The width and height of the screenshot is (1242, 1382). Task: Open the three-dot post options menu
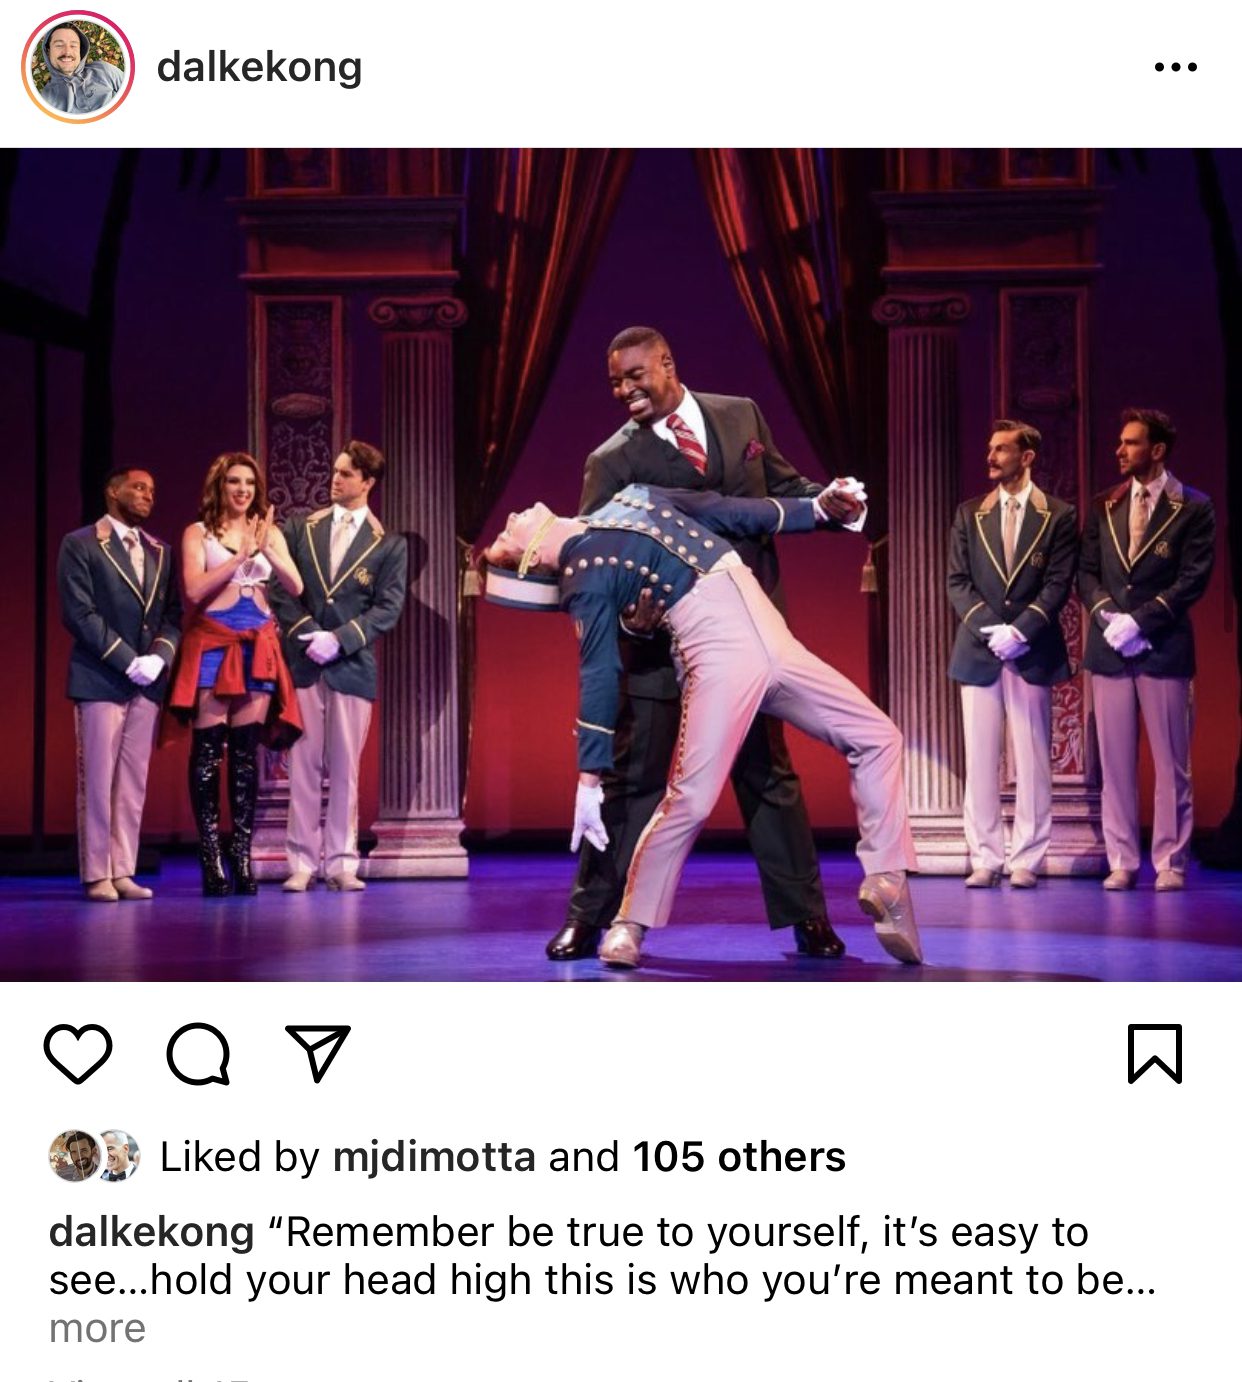click(x=1175, y=67)
